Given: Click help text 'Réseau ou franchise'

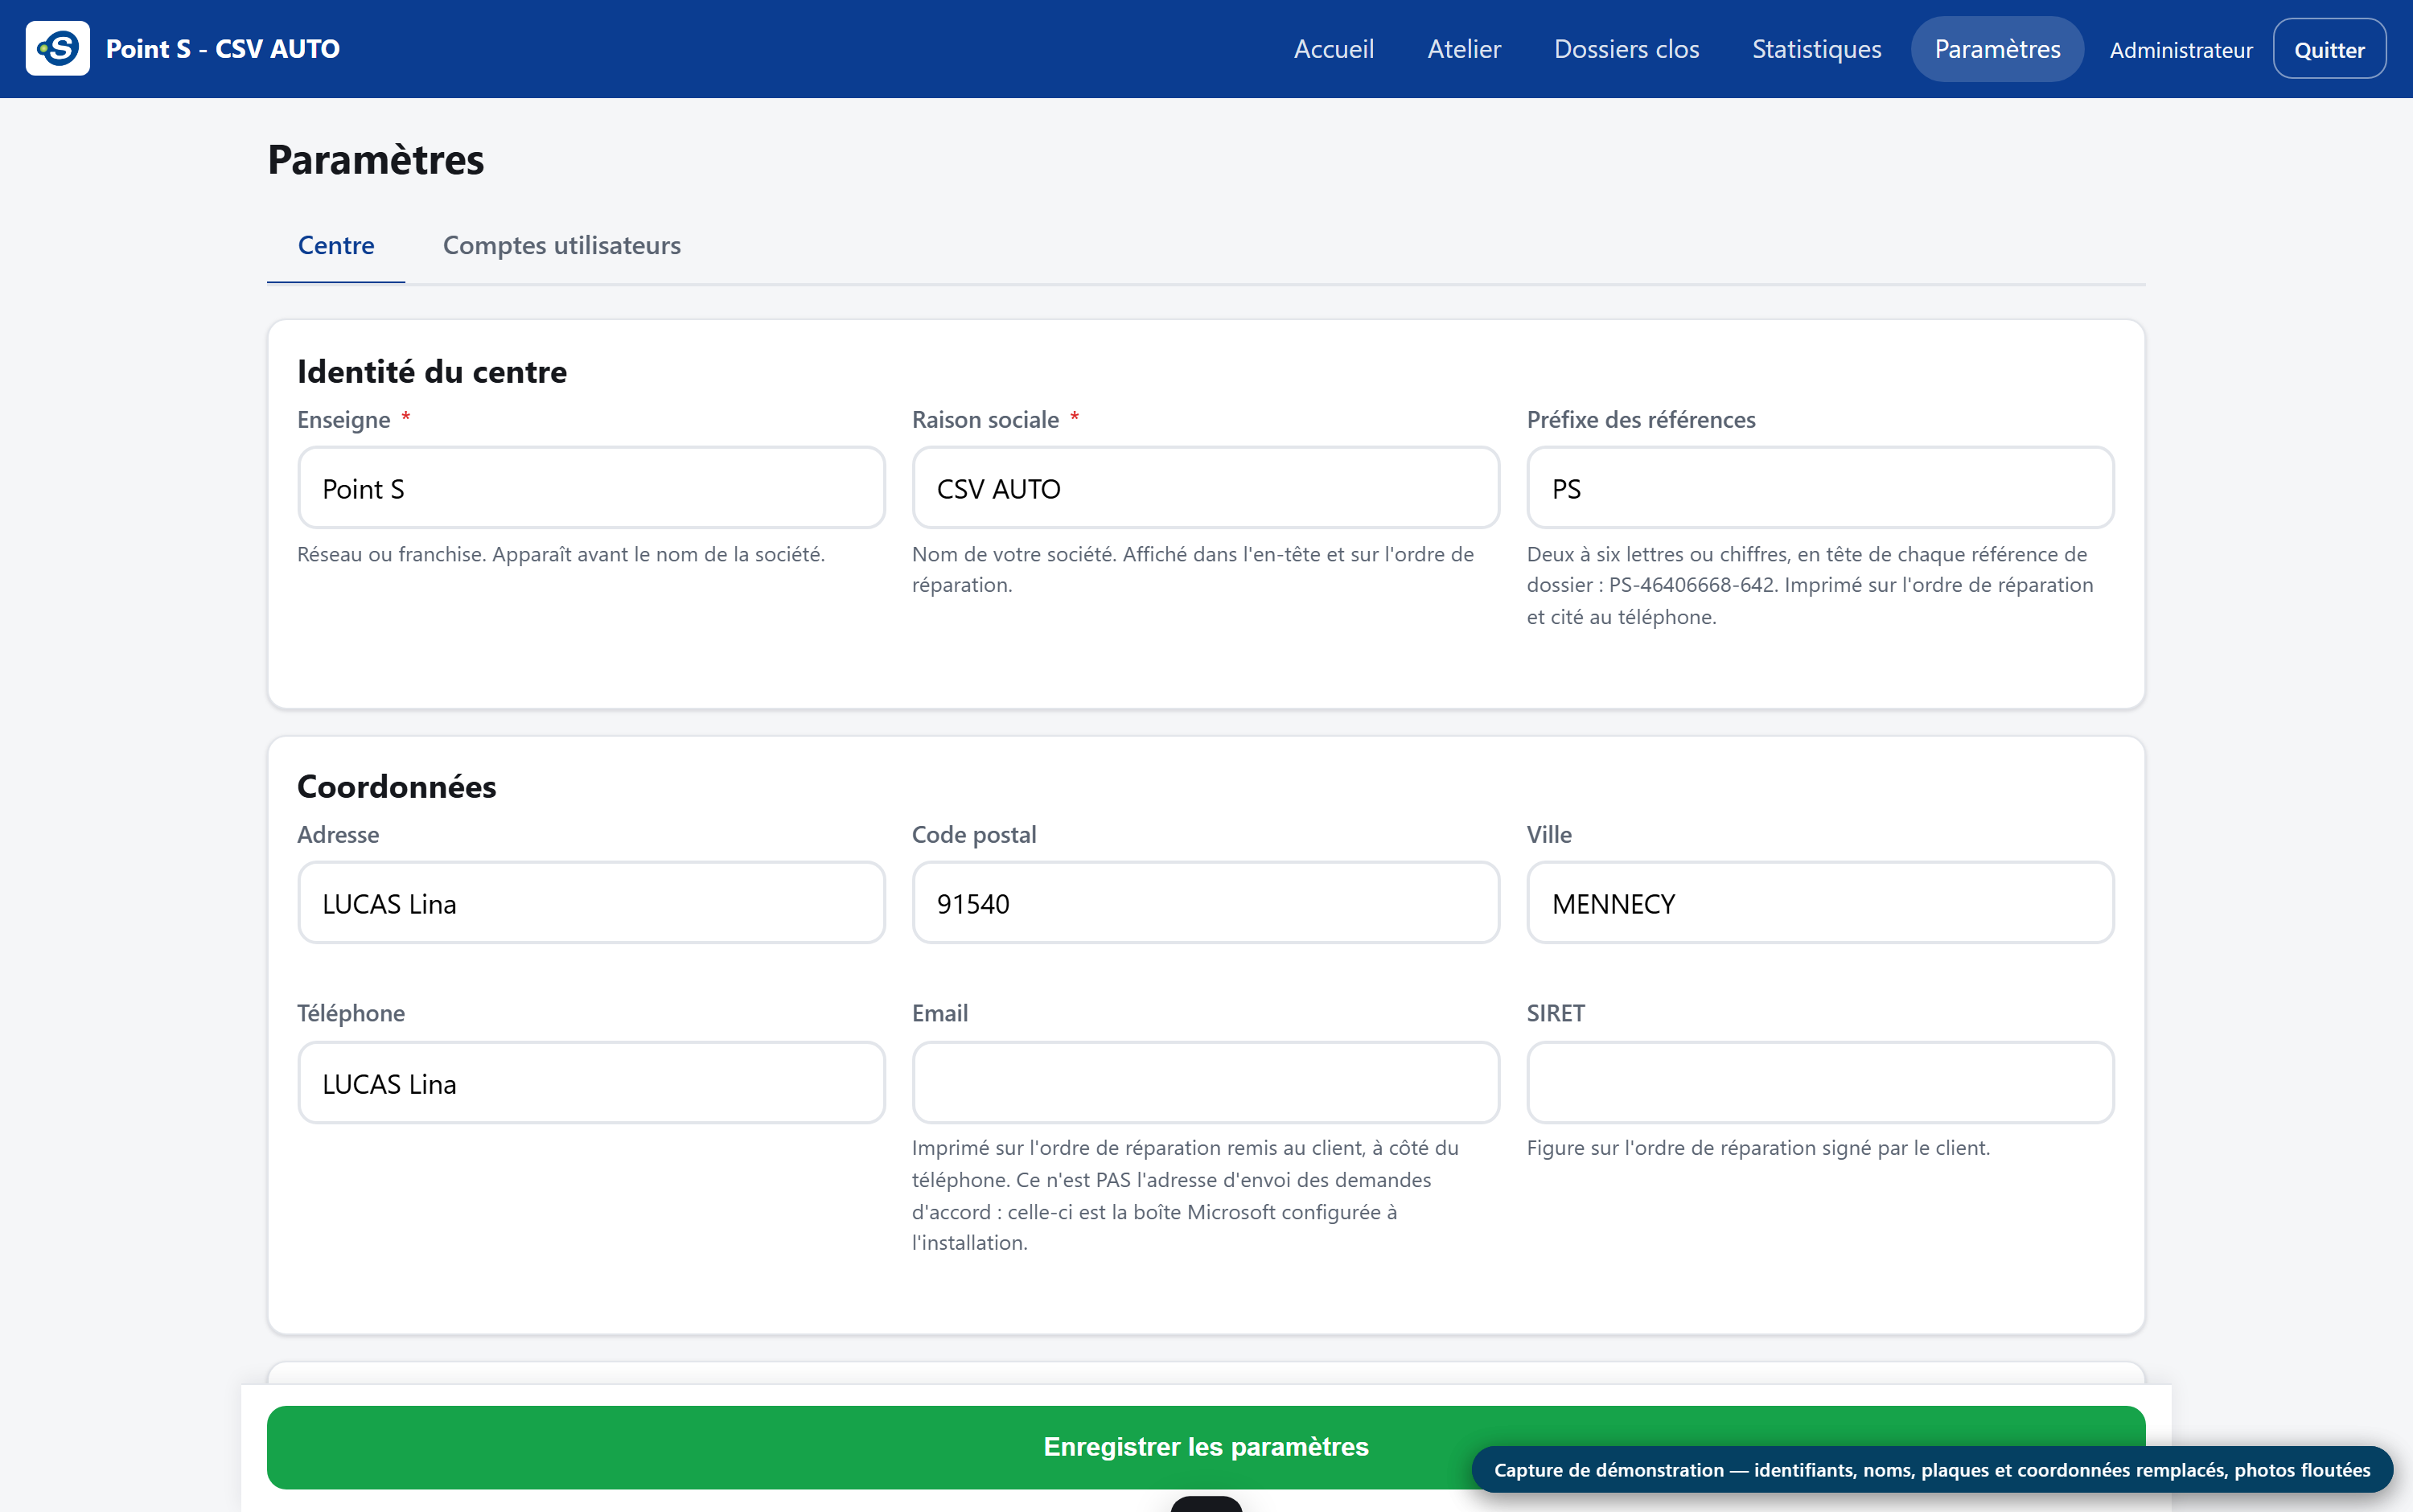Looking at the screenshot, I should click(561, 554).
